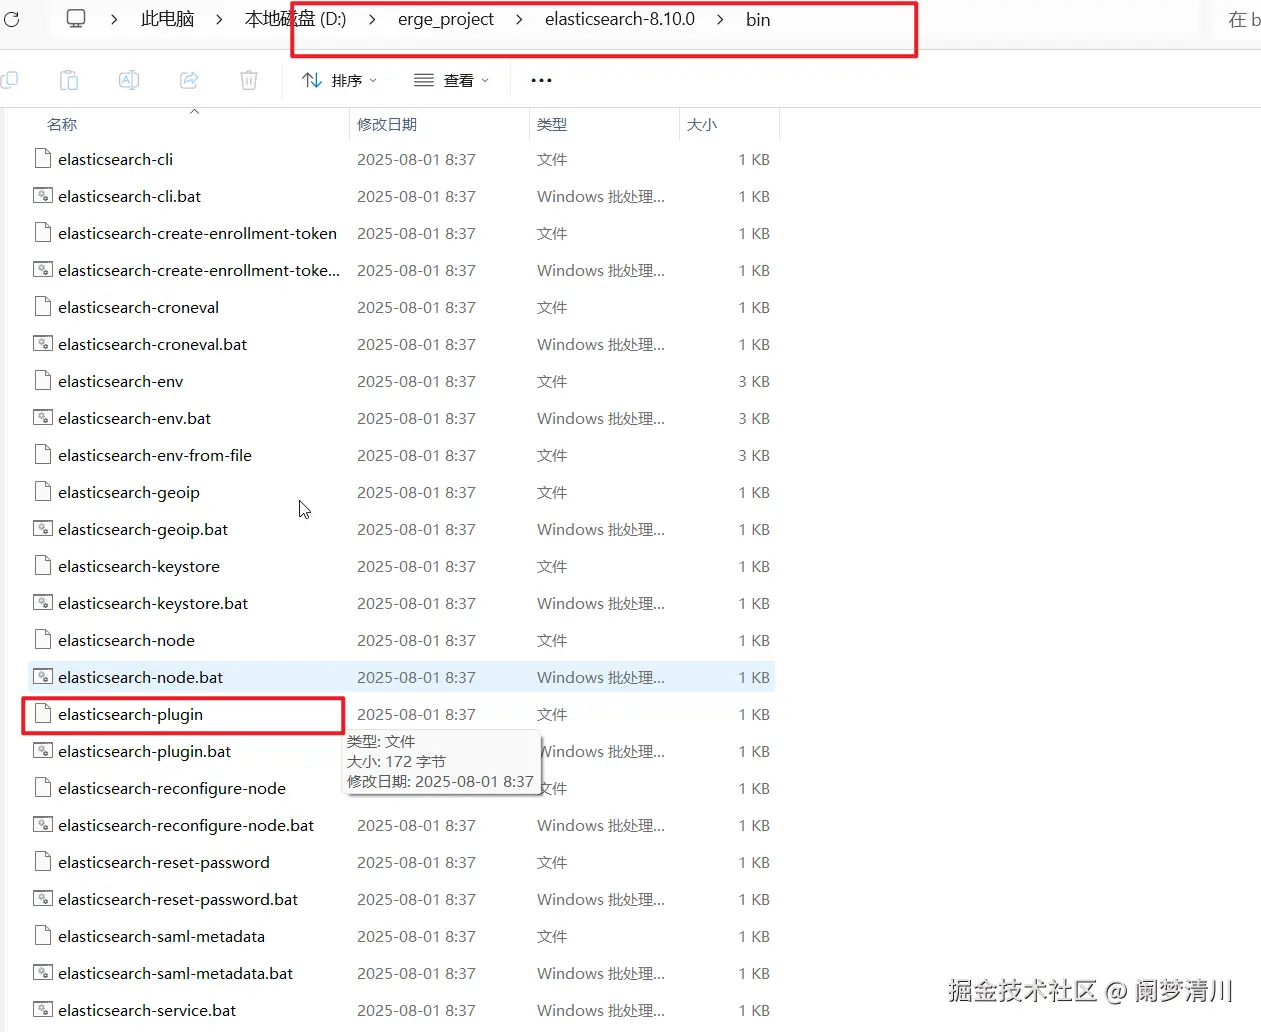1261x1032 pixels.
Task: Select the elasticsearch-plugin.bat file name
Action: pos(144,751)
